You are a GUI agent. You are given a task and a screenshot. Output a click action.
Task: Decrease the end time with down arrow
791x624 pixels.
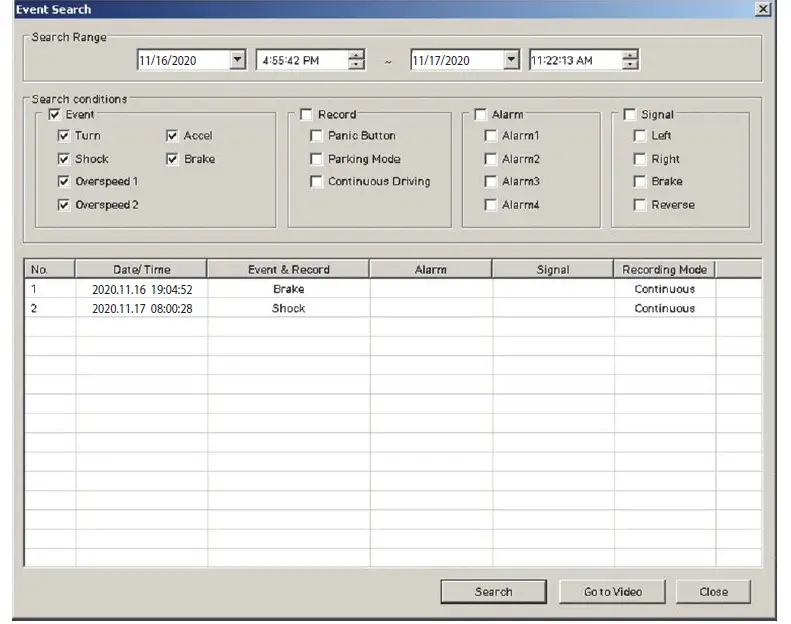pyautogui.click(x=630, y=65)
